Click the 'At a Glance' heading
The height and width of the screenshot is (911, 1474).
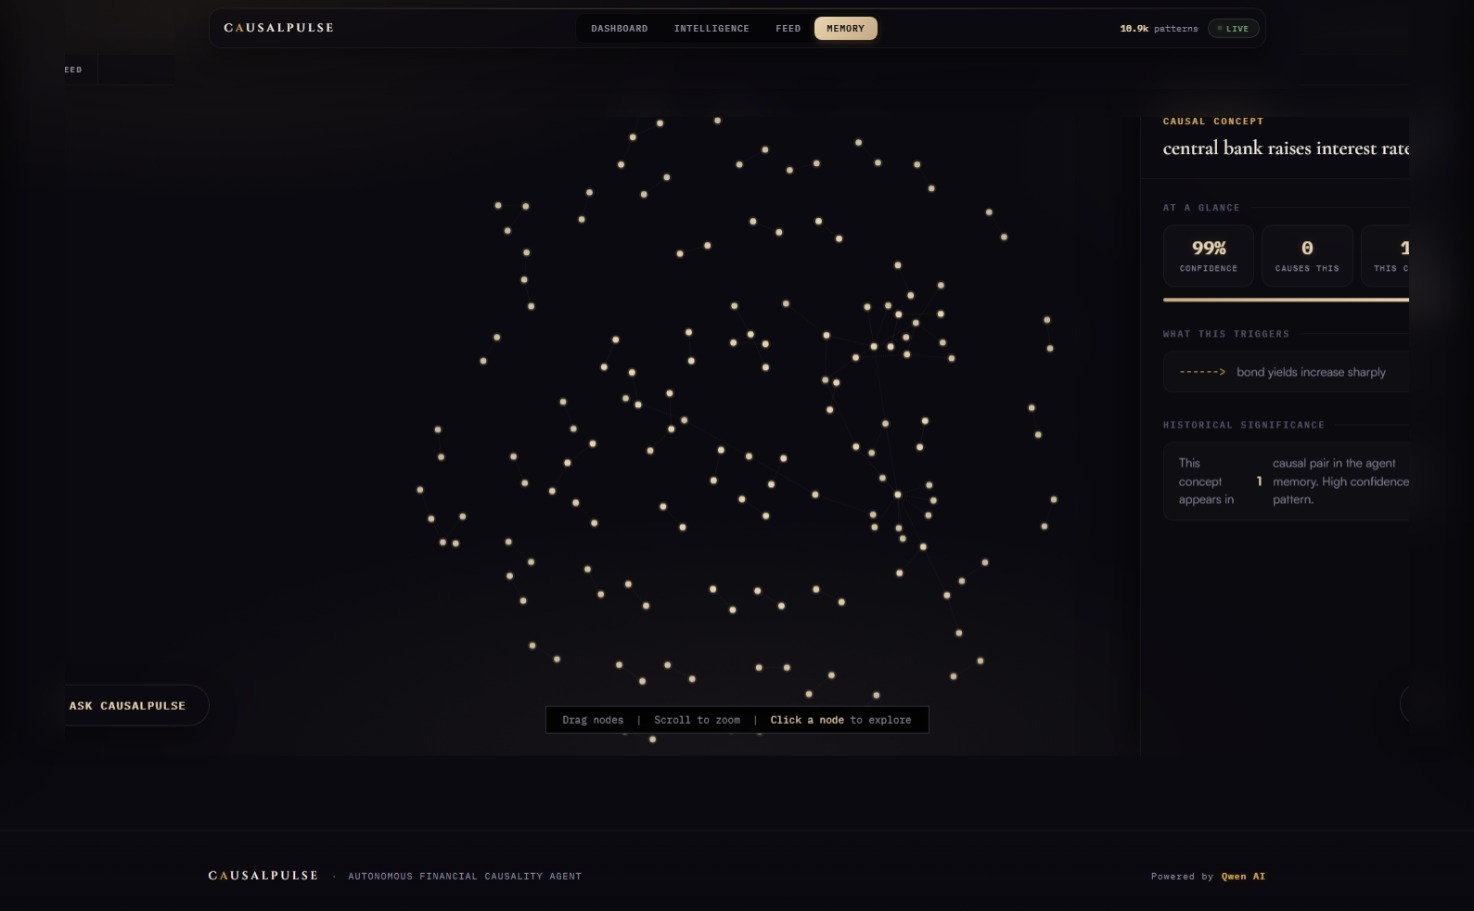click(x=1201, y=208)
